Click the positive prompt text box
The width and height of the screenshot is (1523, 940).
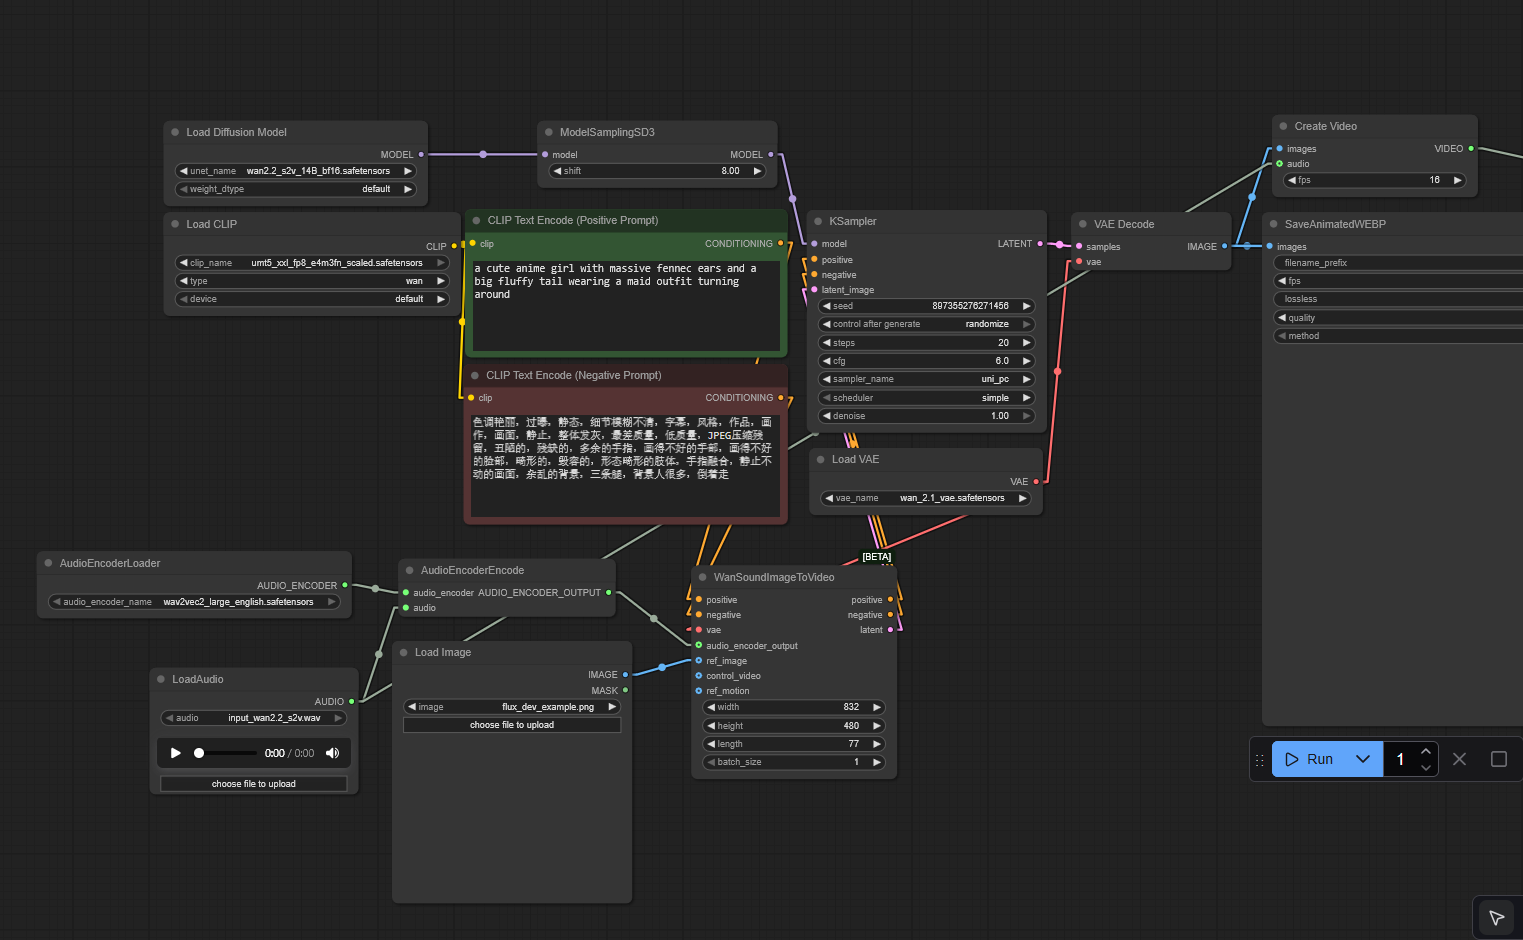tap(626, 305)
